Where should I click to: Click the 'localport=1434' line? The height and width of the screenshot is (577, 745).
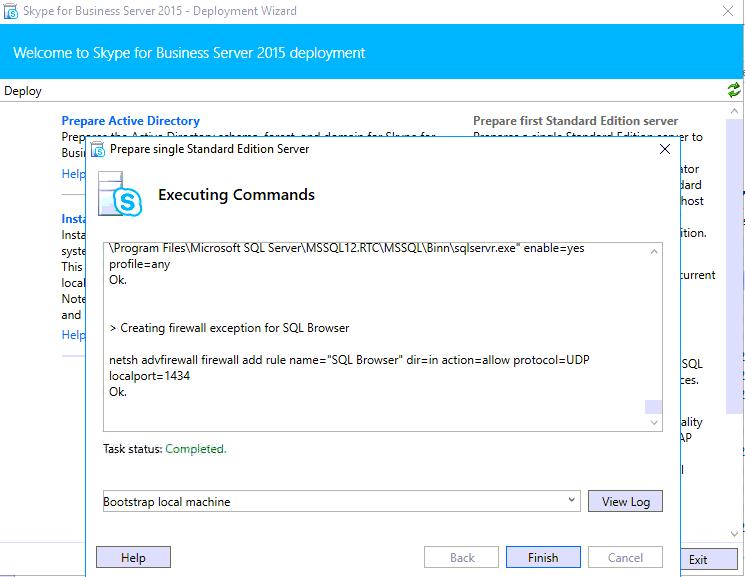click(x=150, y=376)
